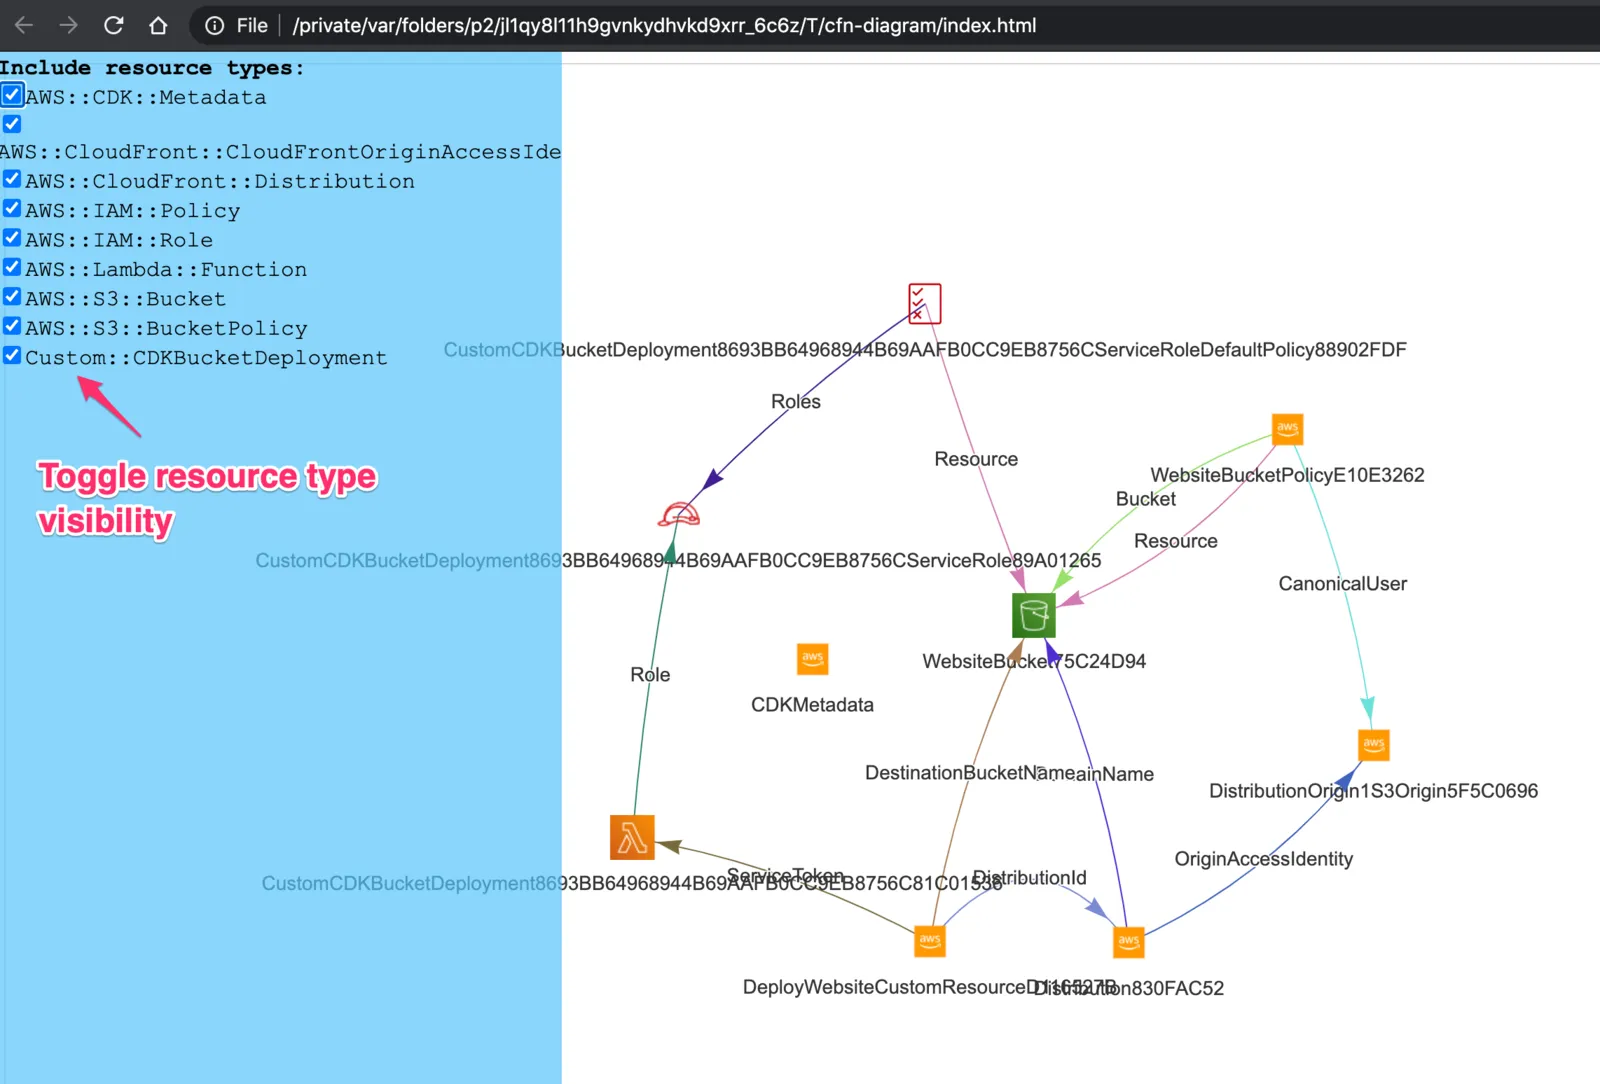The width and height of the screenshot is (1600, 1084).
Task: Click the DistributionOrigin1S3Origin aws node icon
Action: coord(1374,745)
